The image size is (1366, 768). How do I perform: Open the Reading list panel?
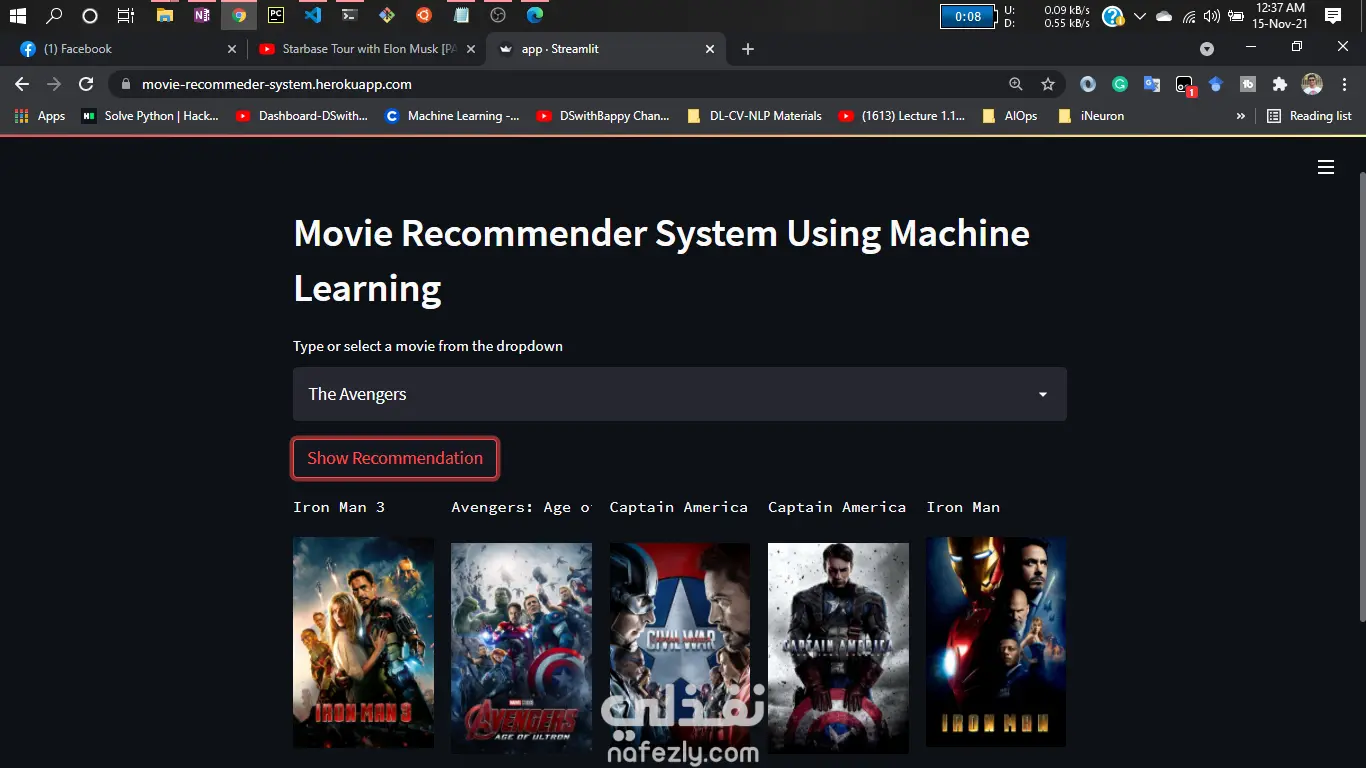pos(1309,116)
